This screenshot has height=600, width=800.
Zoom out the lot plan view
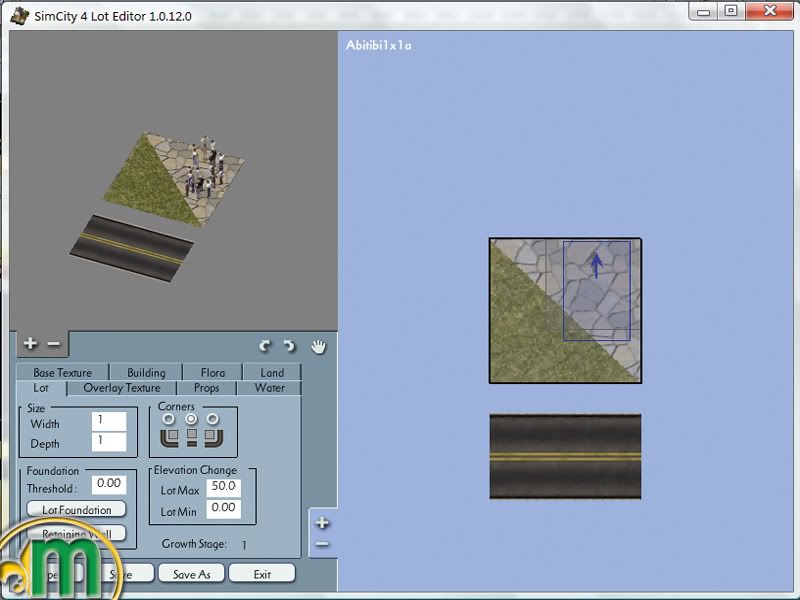[322, 543]
